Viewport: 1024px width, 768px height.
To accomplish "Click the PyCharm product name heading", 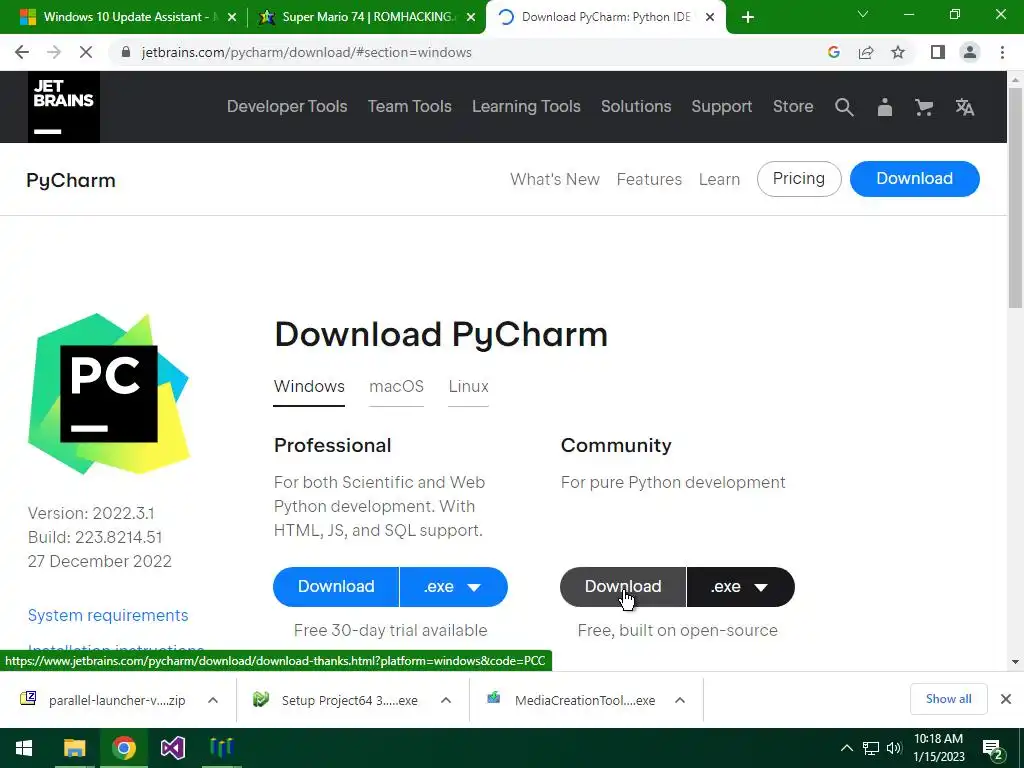I will tap(71, 180).
